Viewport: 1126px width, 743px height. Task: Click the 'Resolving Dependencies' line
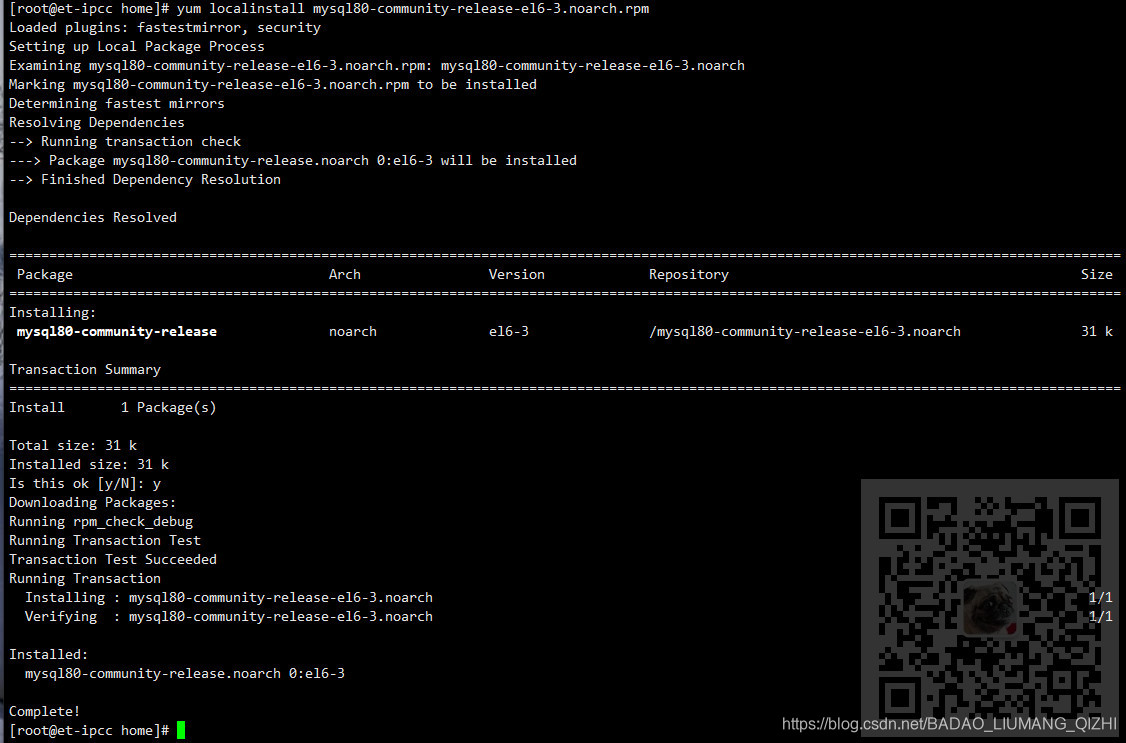click(96, 122)
